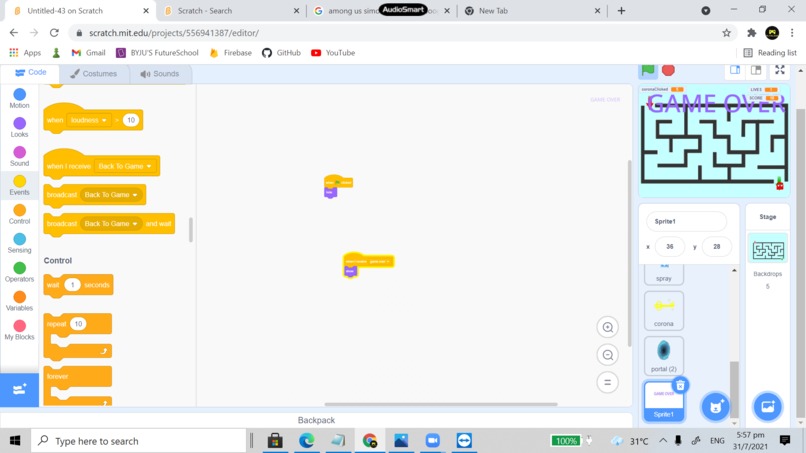Select the Control blocks category

click(x=19, y=214)
